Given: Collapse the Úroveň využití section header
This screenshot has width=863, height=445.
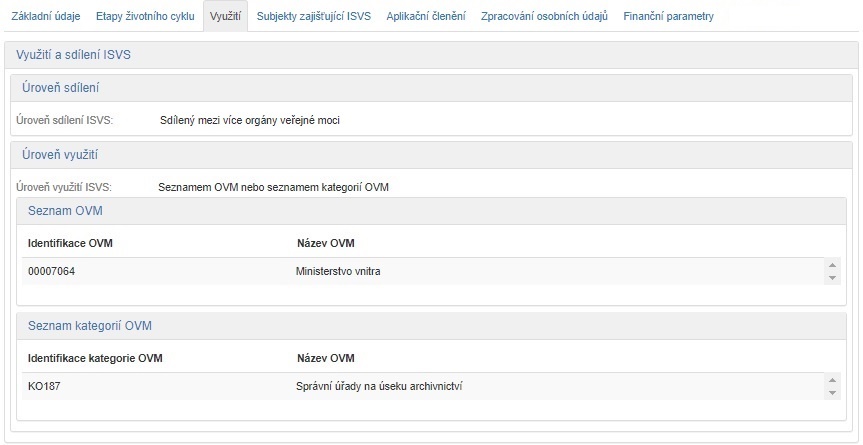Looking at the screenshot, I should pos(59,155).
